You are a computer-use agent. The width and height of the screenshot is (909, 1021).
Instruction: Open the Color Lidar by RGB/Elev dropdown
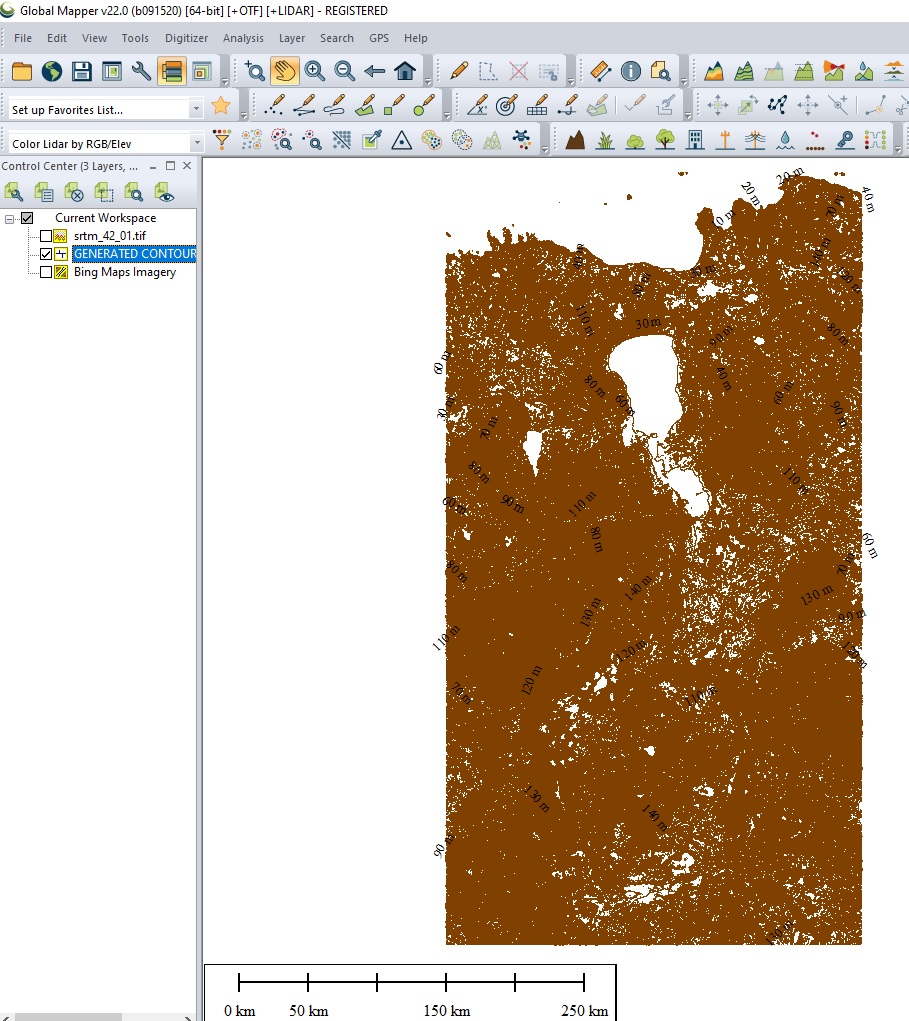coord(195,144)
